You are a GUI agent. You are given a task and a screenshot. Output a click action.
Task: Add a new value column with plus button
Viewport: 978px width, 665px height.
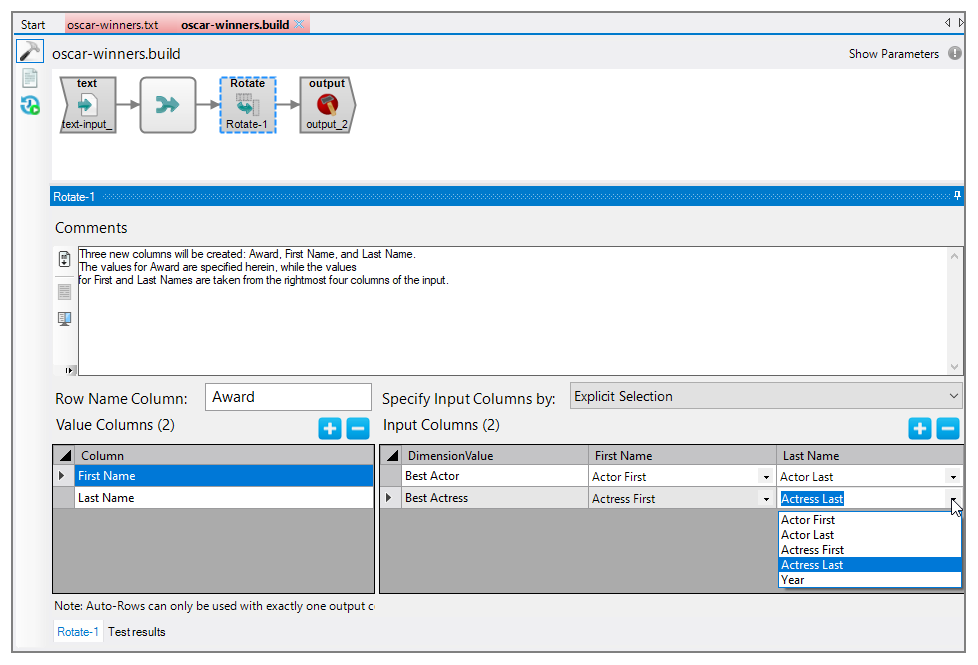pos(330,429)
